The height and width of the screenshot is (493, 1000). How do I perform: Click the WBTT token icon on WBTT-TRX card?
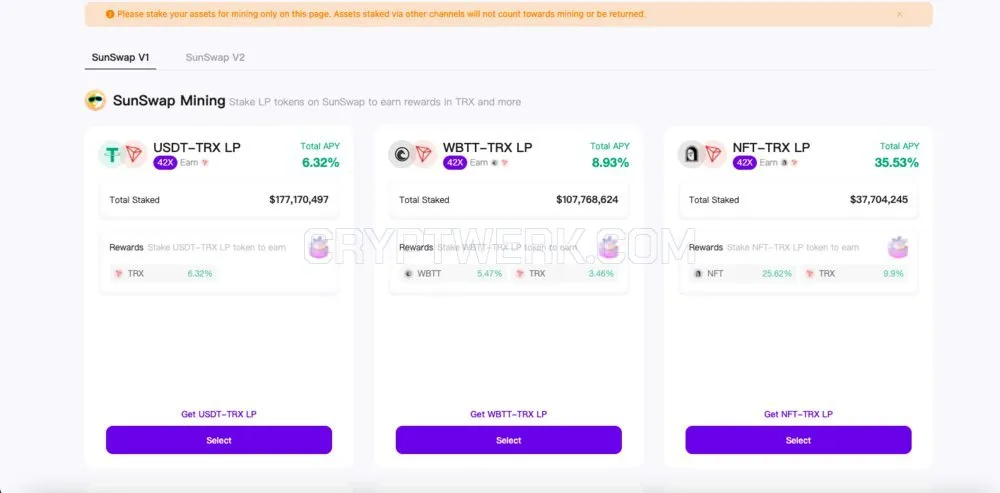[401, 154]
